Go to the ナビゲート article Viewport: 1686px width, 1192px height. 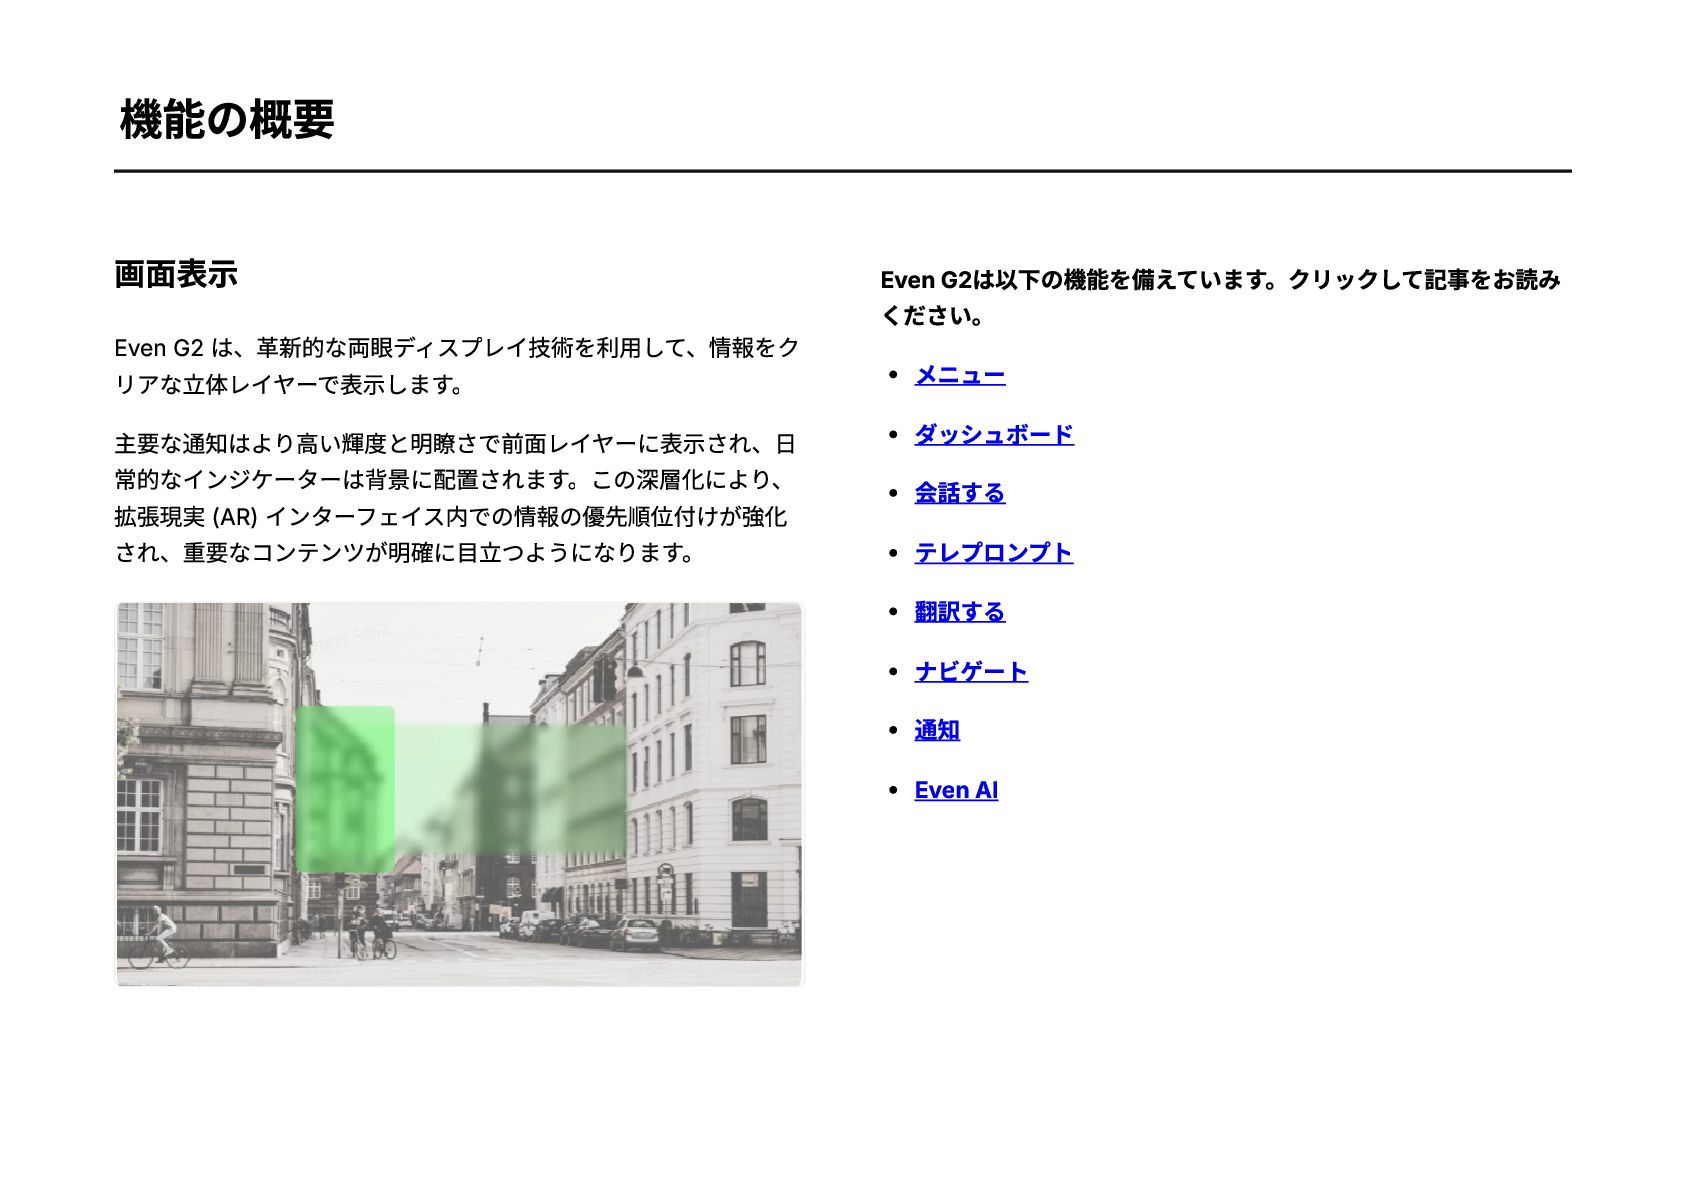(x=970, y=671)
